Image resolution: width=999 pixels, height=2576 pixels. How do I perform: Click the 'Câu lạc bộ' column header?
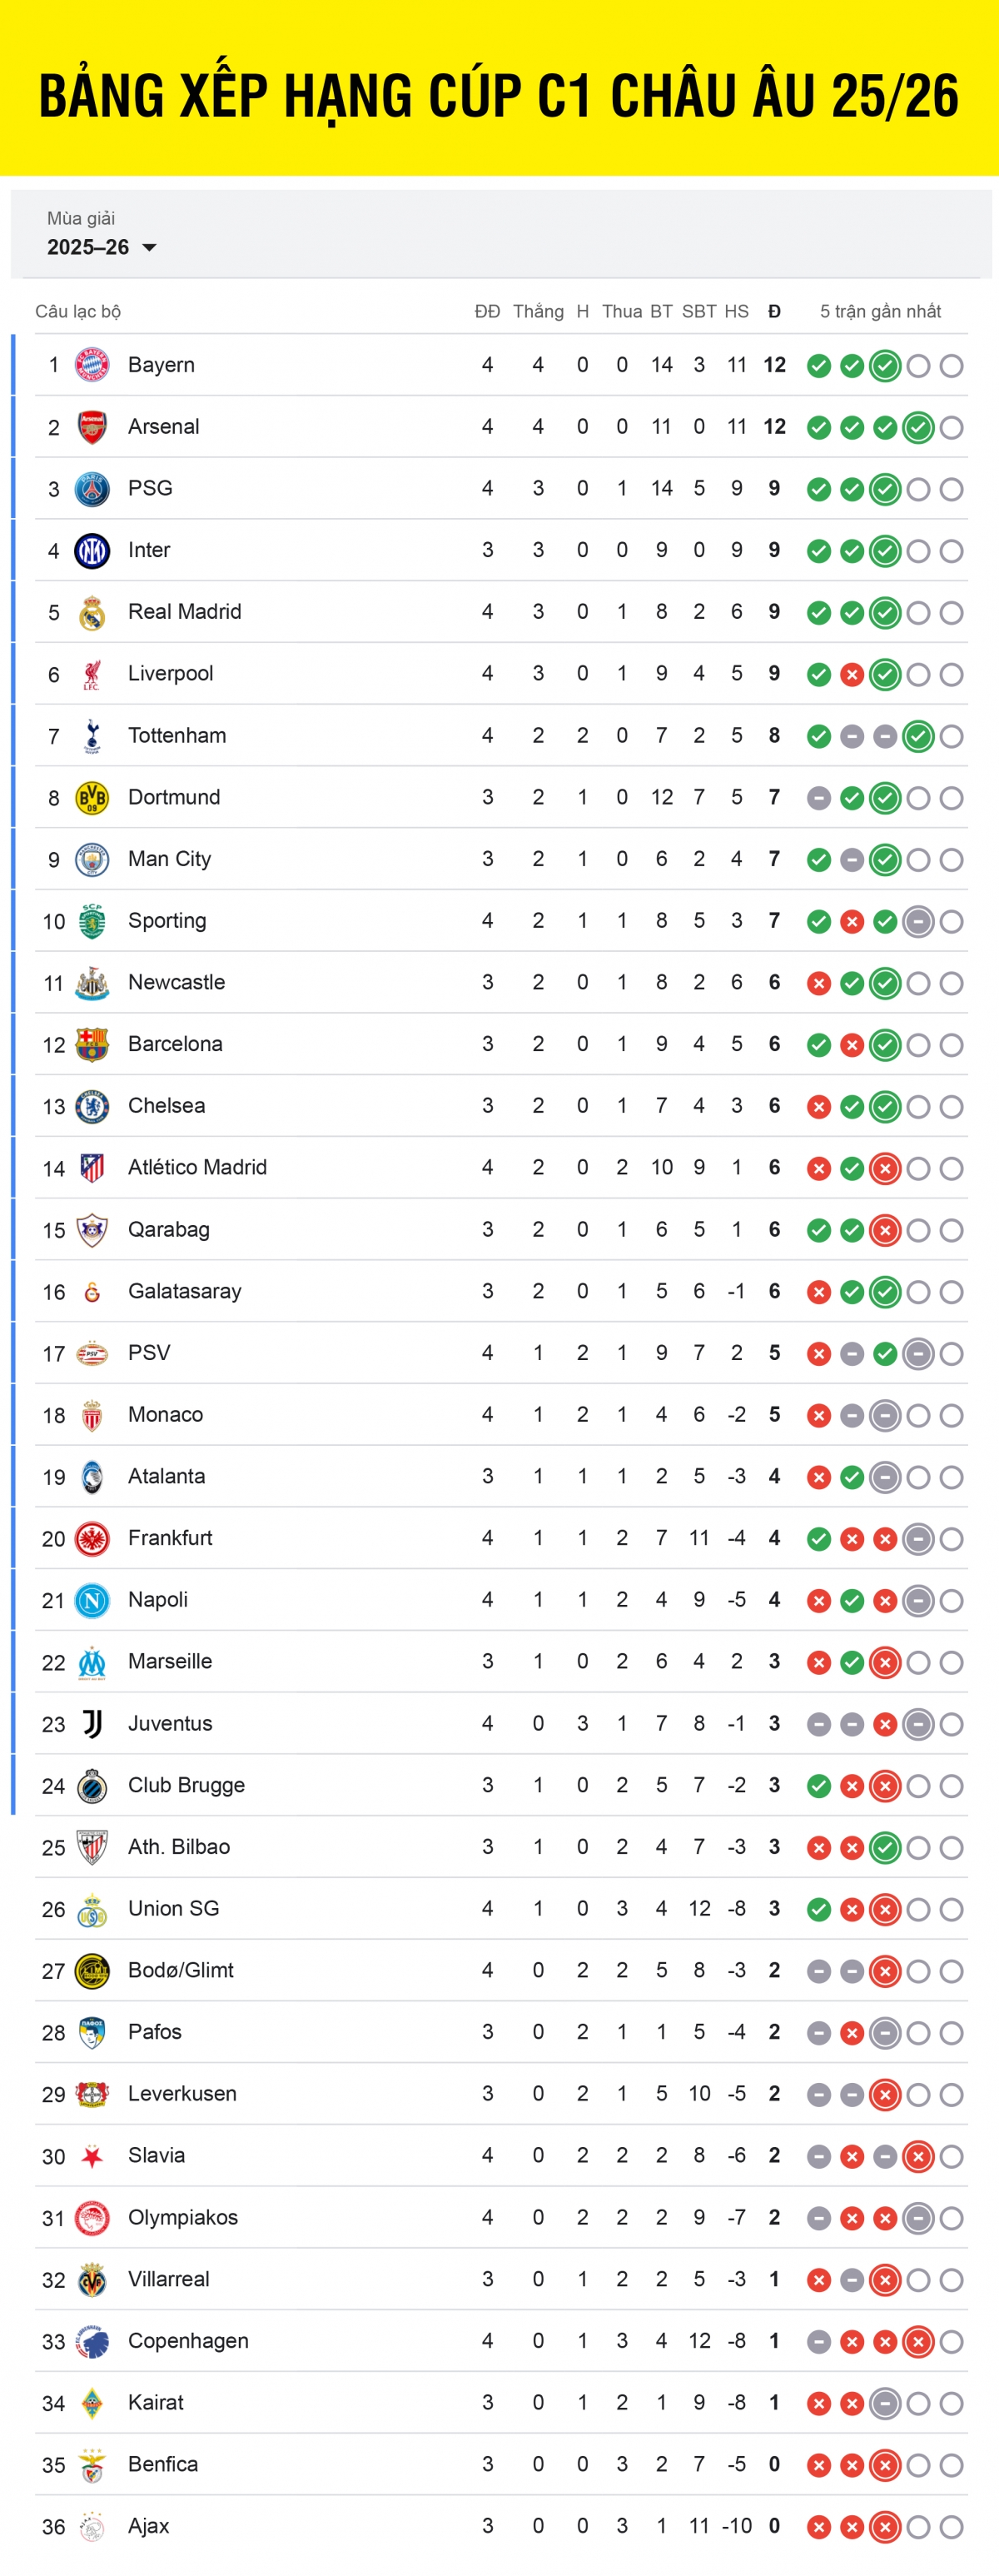pos(78,311)
